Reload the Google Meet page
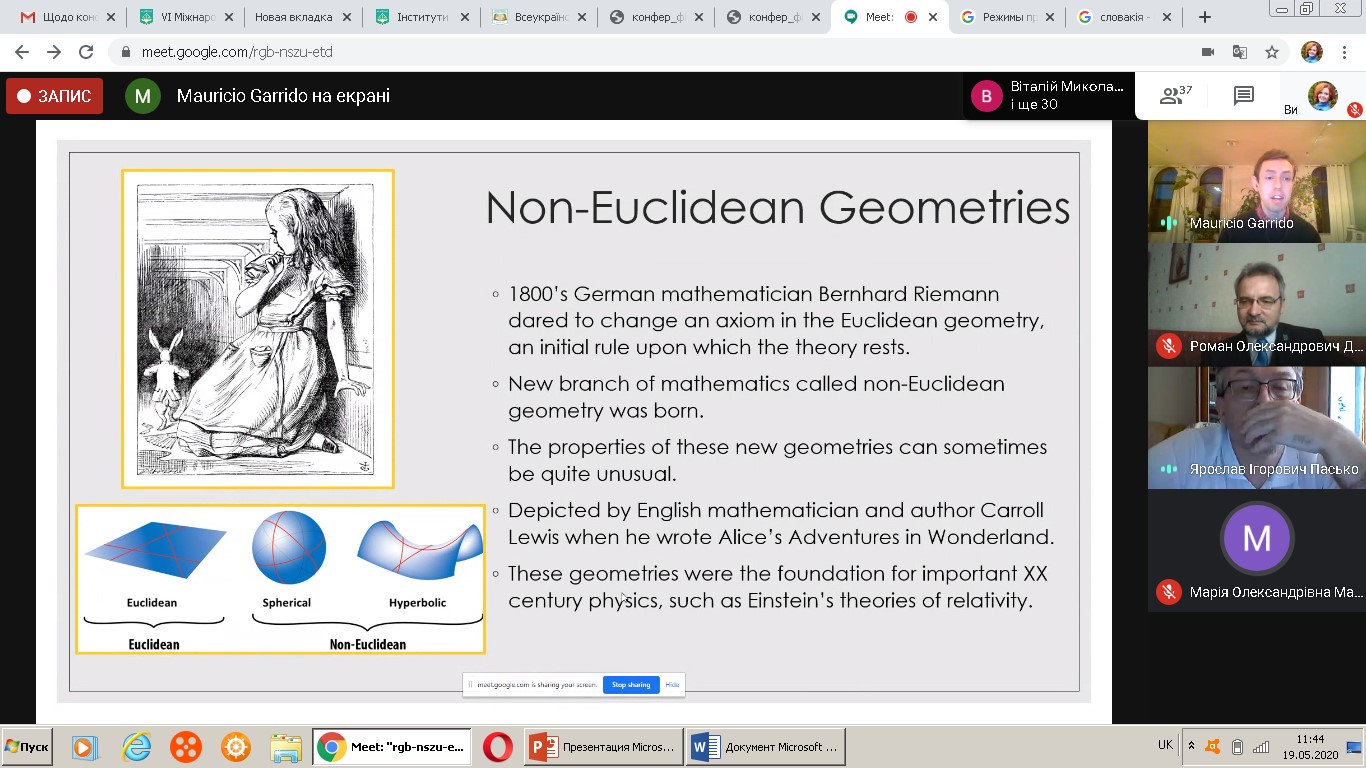 (86, 52)
